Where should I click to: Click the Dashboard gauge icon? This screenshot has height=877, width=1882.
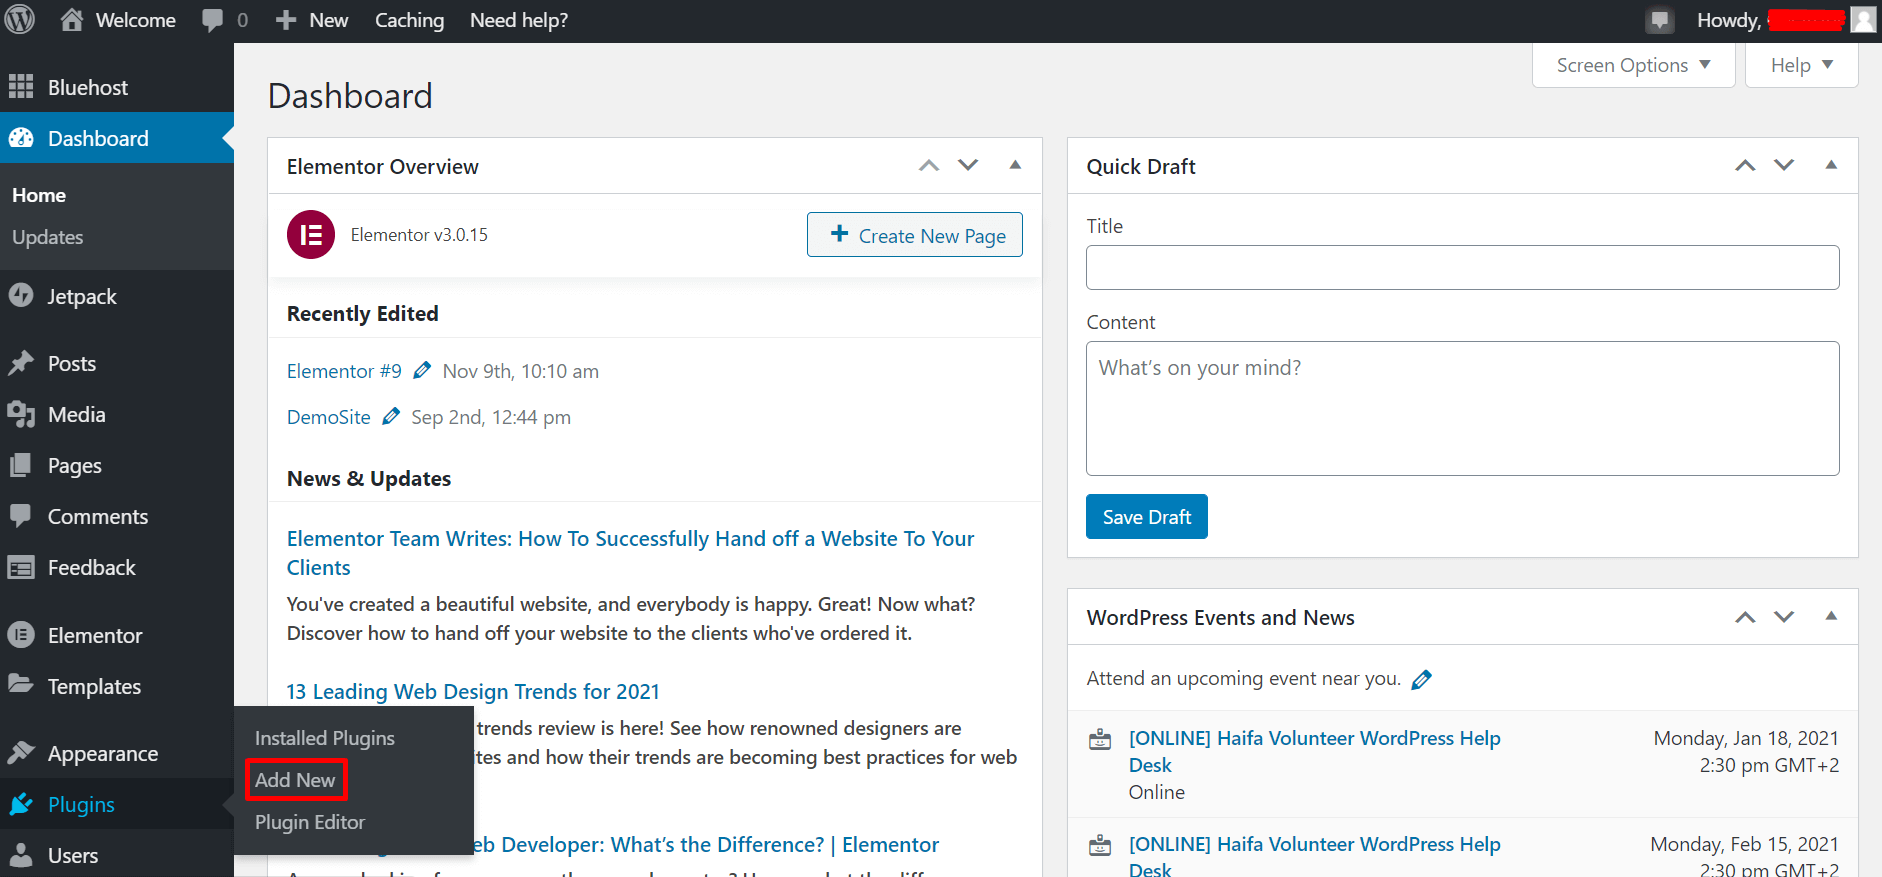point(21,138)
